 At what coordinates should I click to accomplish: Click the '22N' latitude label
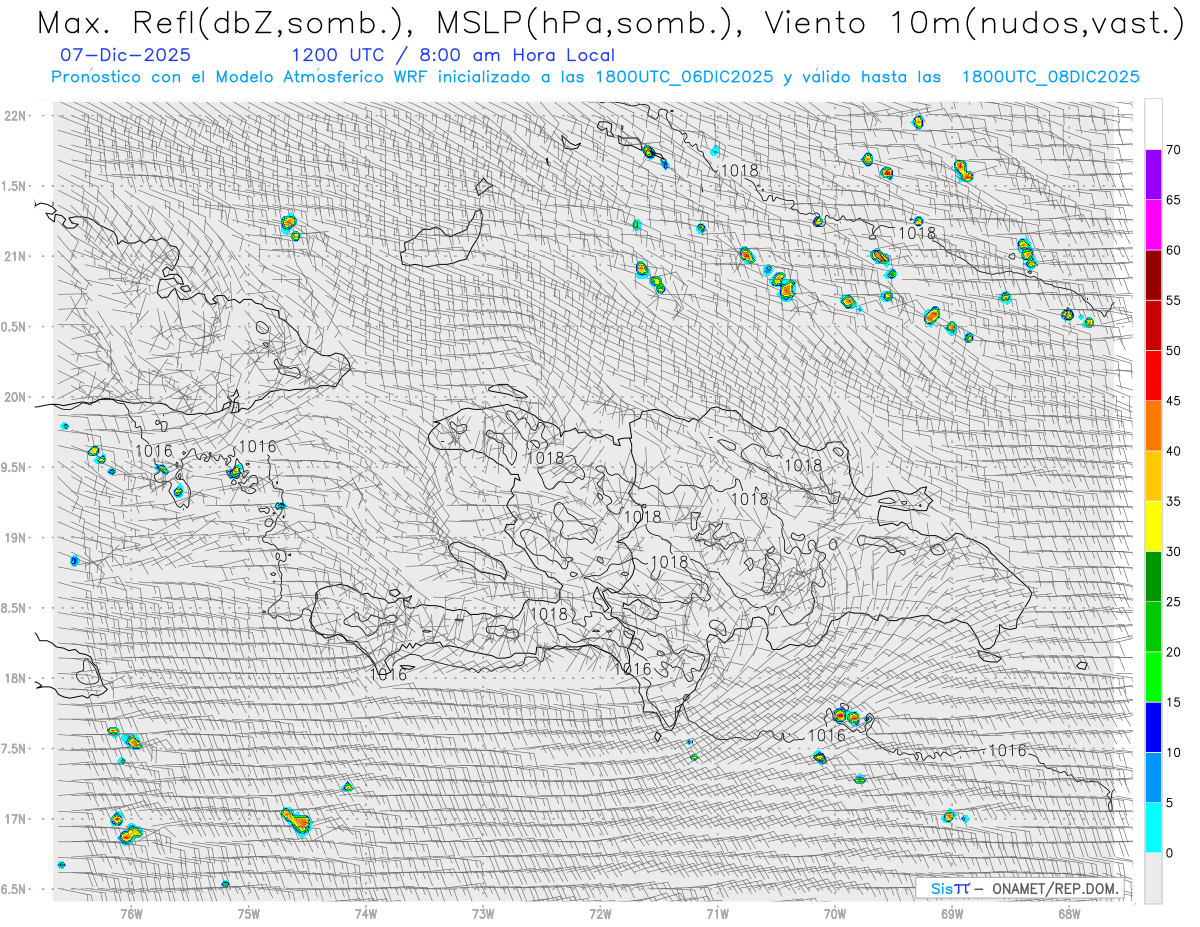pyautogui.click(x=17, y=116)
